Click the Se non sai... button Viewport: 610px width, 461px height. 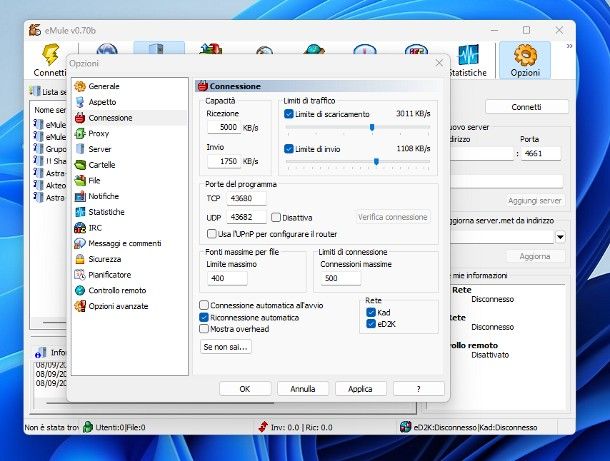tap(225, 347)
